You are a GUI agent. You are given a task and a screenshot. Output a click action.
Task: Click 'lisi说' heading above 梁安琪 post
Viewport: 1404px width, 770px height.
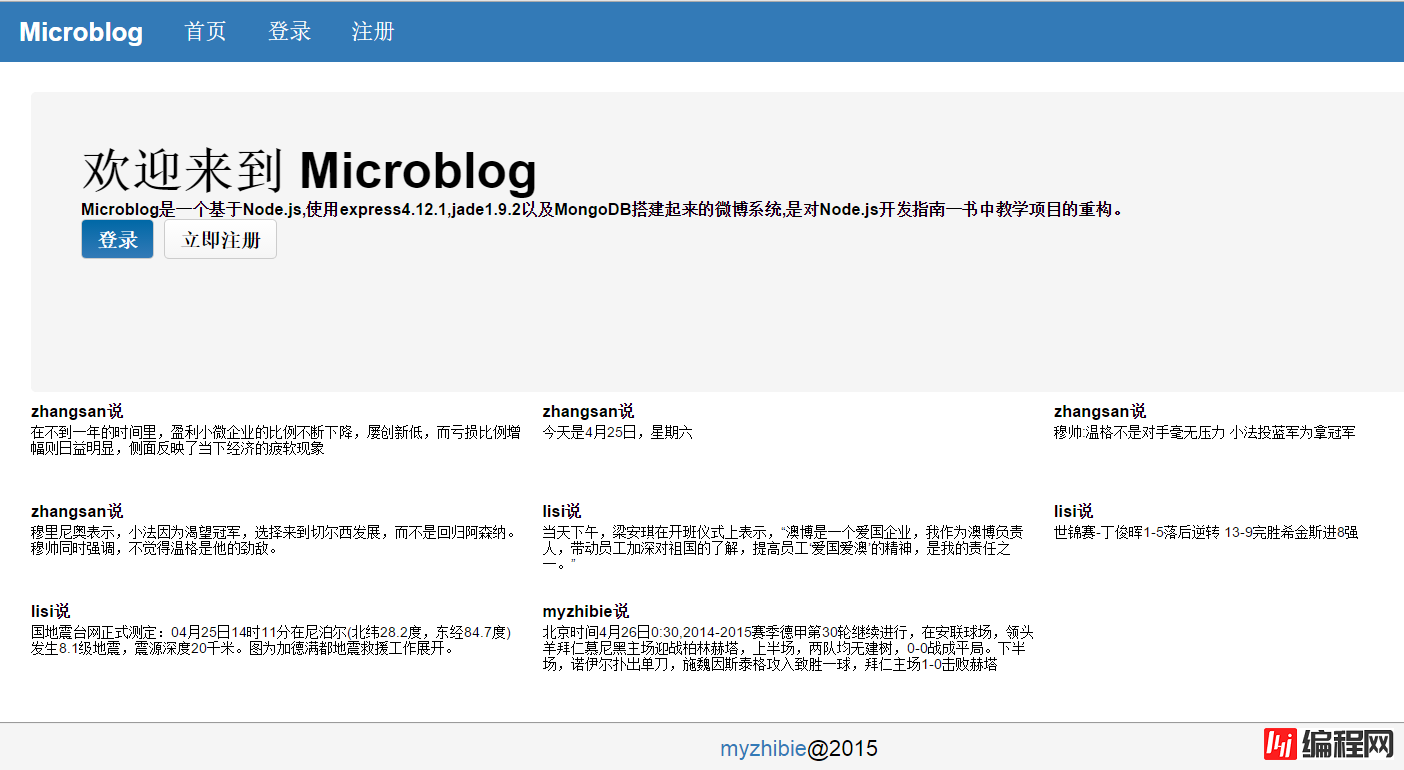tap(562, 511)
